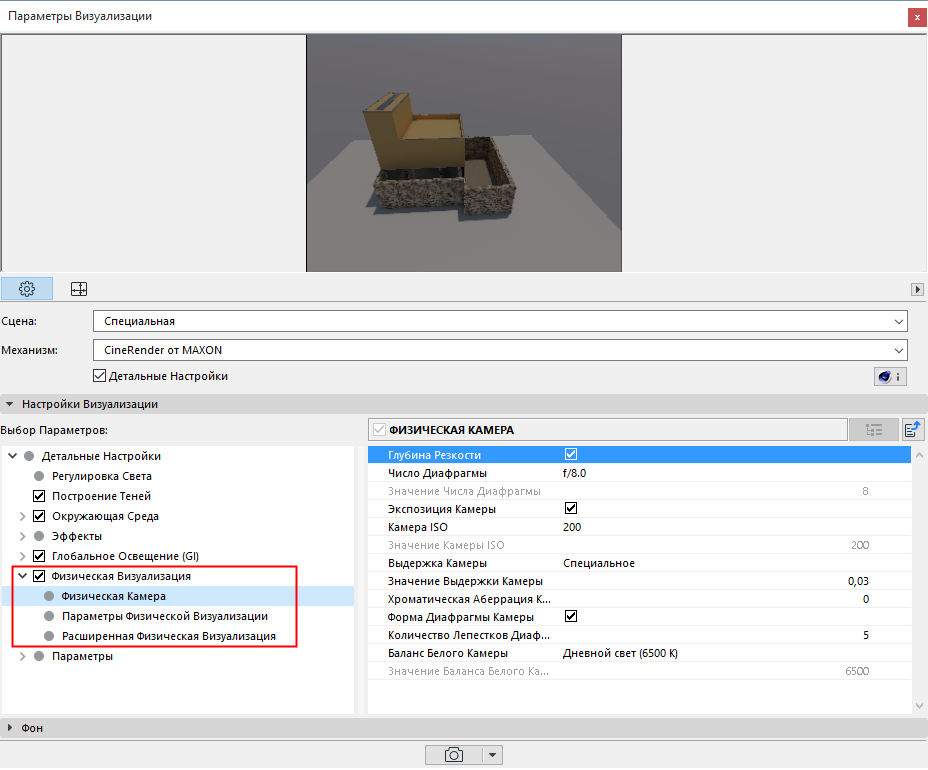Click Значение Числа Диафрагмы disabled row
The image size is (928, 770).
pos(639,491)
